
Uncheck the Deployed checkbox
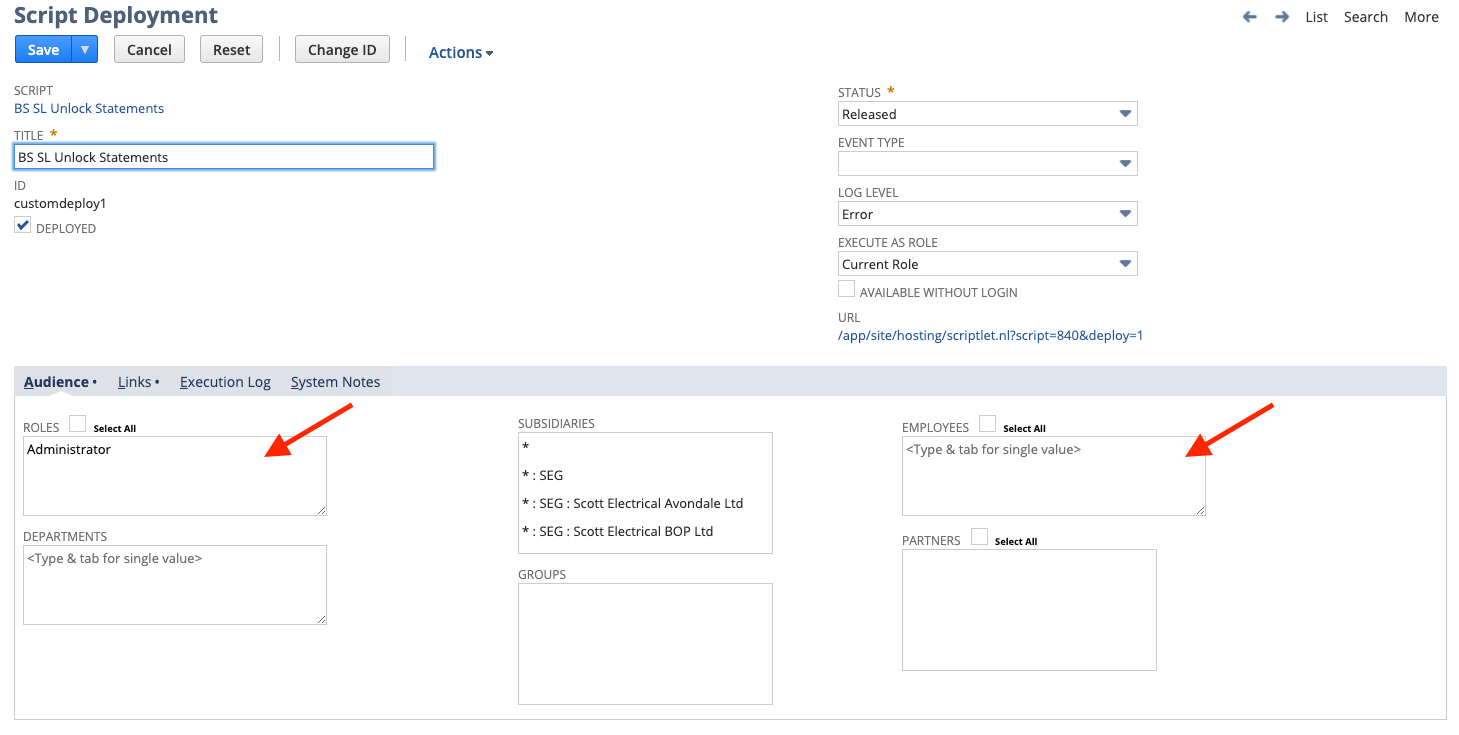pyautogui.click(x=23, y=226)
